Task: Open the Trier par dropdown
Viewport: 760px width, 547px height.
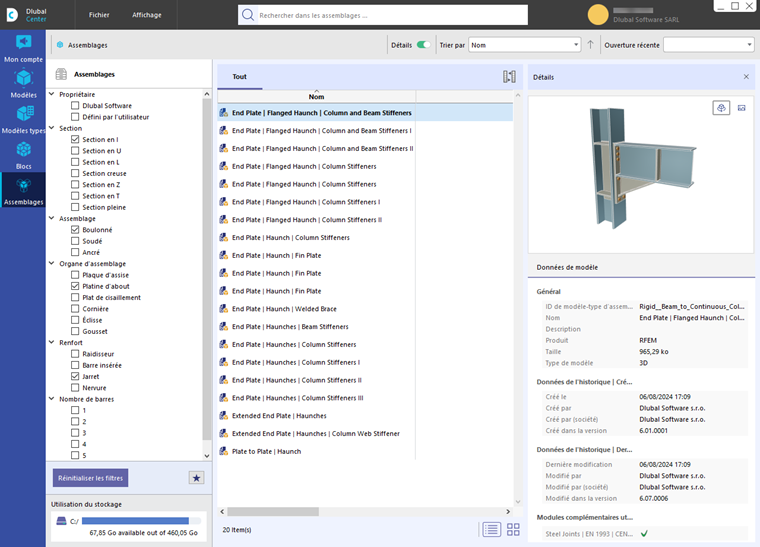Action: point(524,45)
